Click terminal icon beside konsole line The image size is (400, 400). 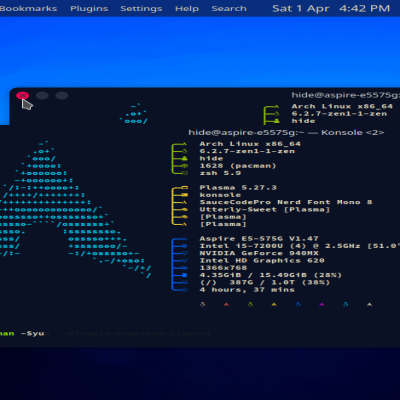point(184,195)
